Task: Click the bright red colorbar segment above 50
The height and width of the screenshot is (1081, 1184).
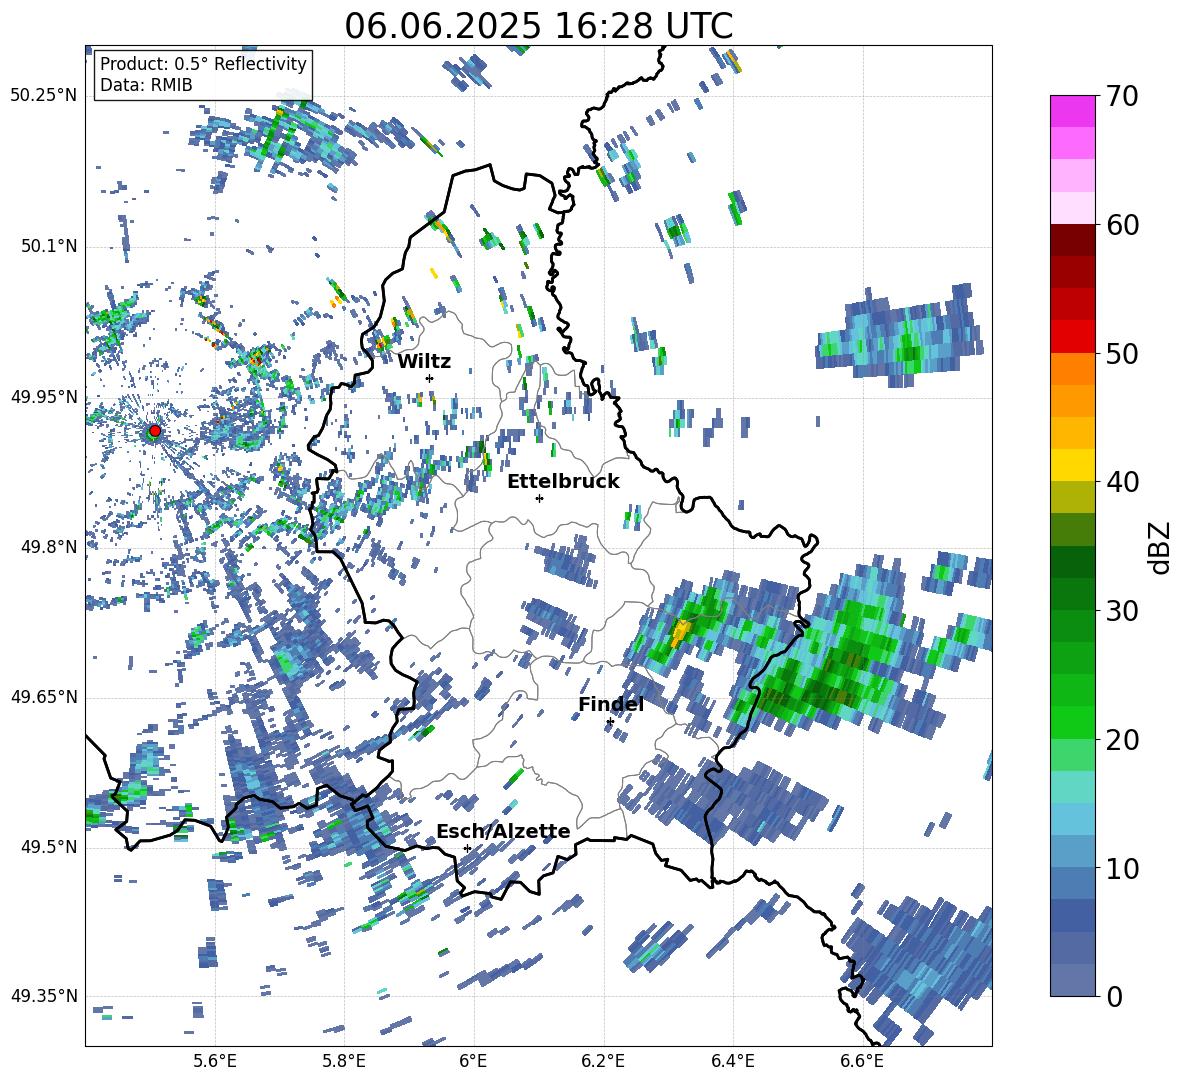Action: pyautogui.click(x=1072, y=337)
